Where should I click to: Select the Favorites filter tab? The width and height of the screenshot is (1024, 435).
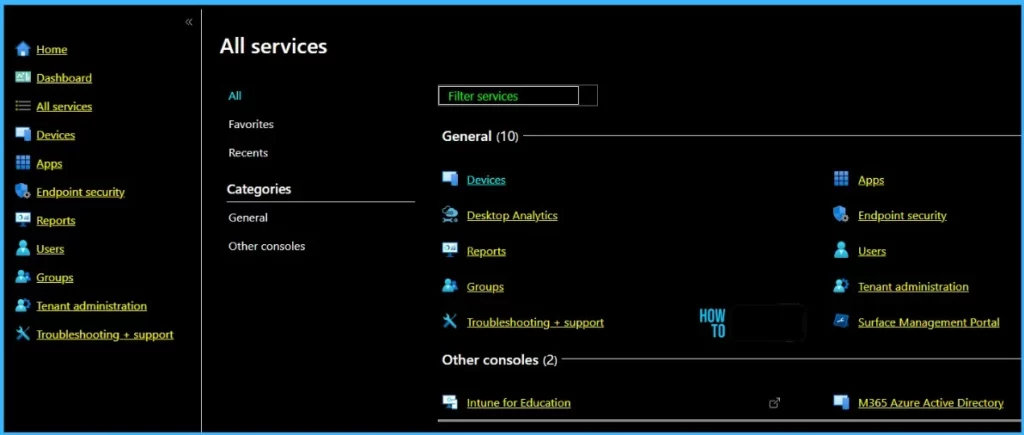(251, 124)
